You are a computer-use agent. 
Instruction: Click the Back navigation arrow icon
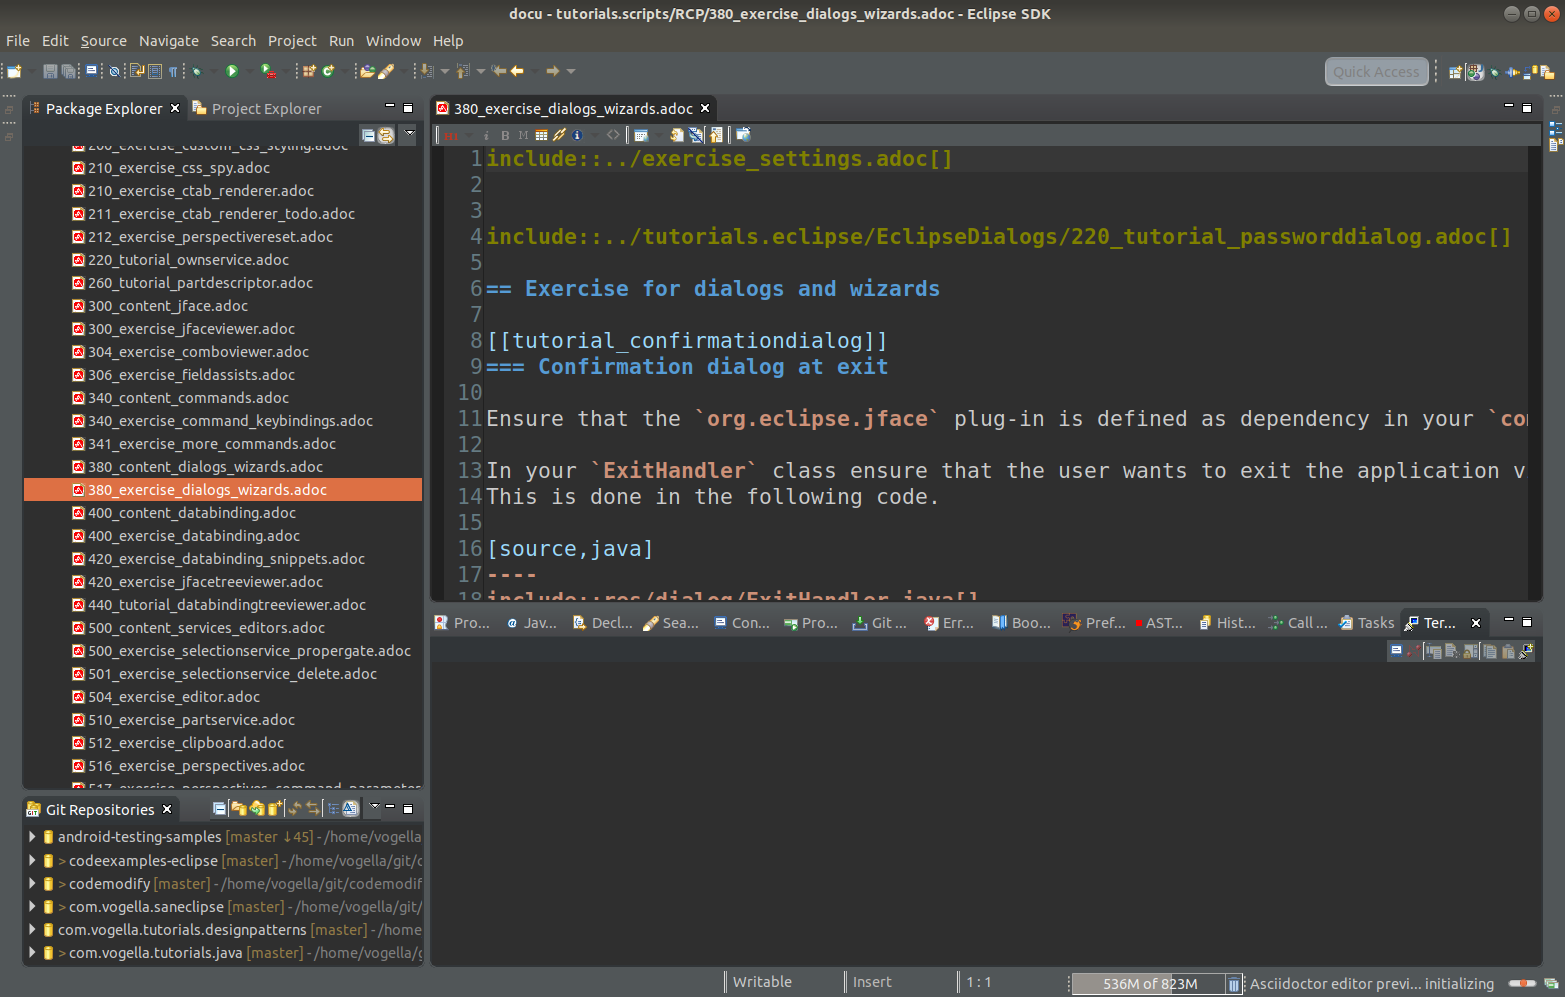pos(515,70)
